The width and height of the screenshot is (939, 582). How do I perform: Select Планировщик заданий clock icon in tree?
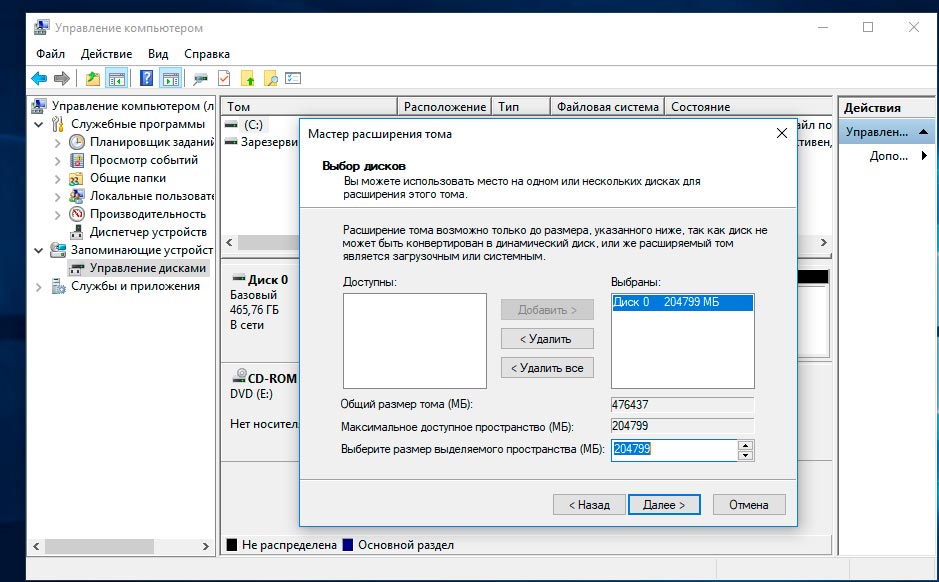(77, 142)
